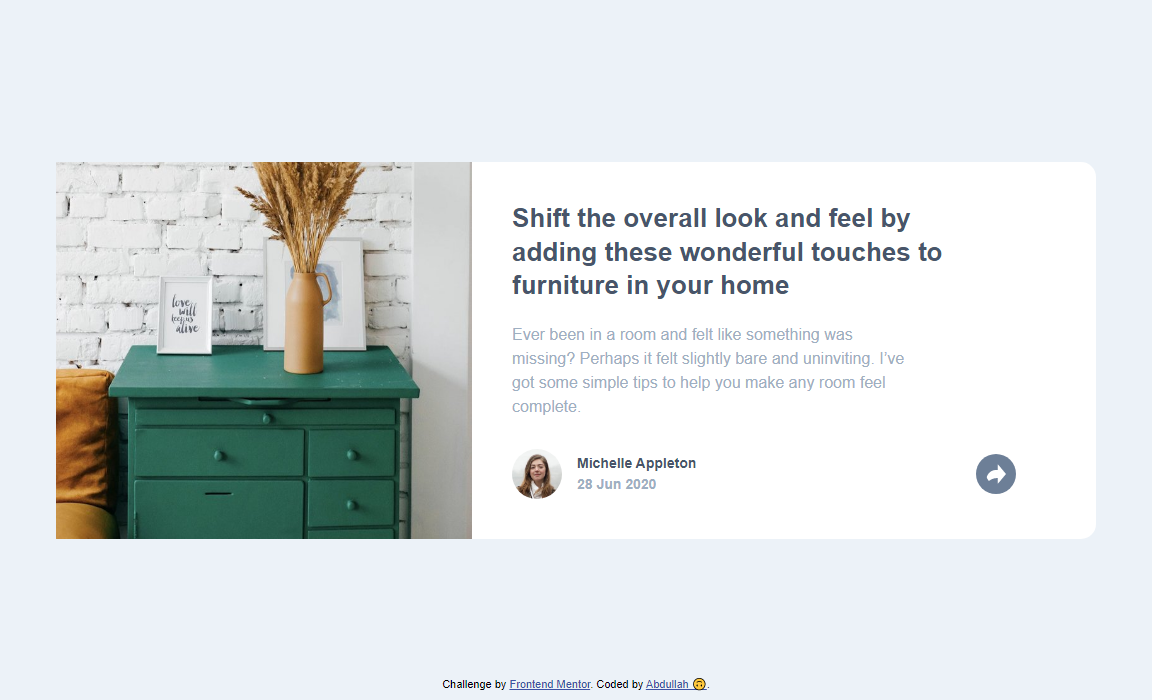This screenshot has width=1152, height=700.
Task: Click Michelle Appleton's avatar photo
Action: [x=537, y=474]
